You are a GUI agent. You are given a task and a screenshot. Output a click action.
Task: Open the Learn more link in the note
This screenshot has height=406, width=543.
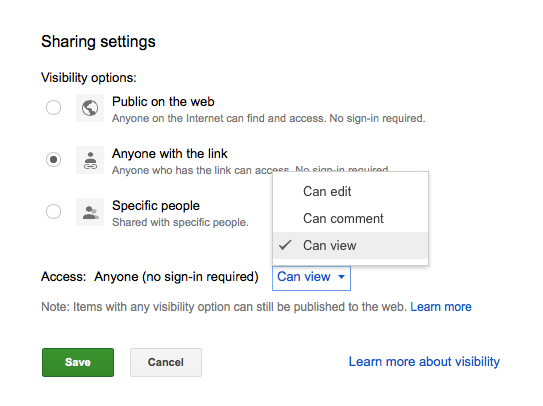pyautogui.click(x=441, y=307)
